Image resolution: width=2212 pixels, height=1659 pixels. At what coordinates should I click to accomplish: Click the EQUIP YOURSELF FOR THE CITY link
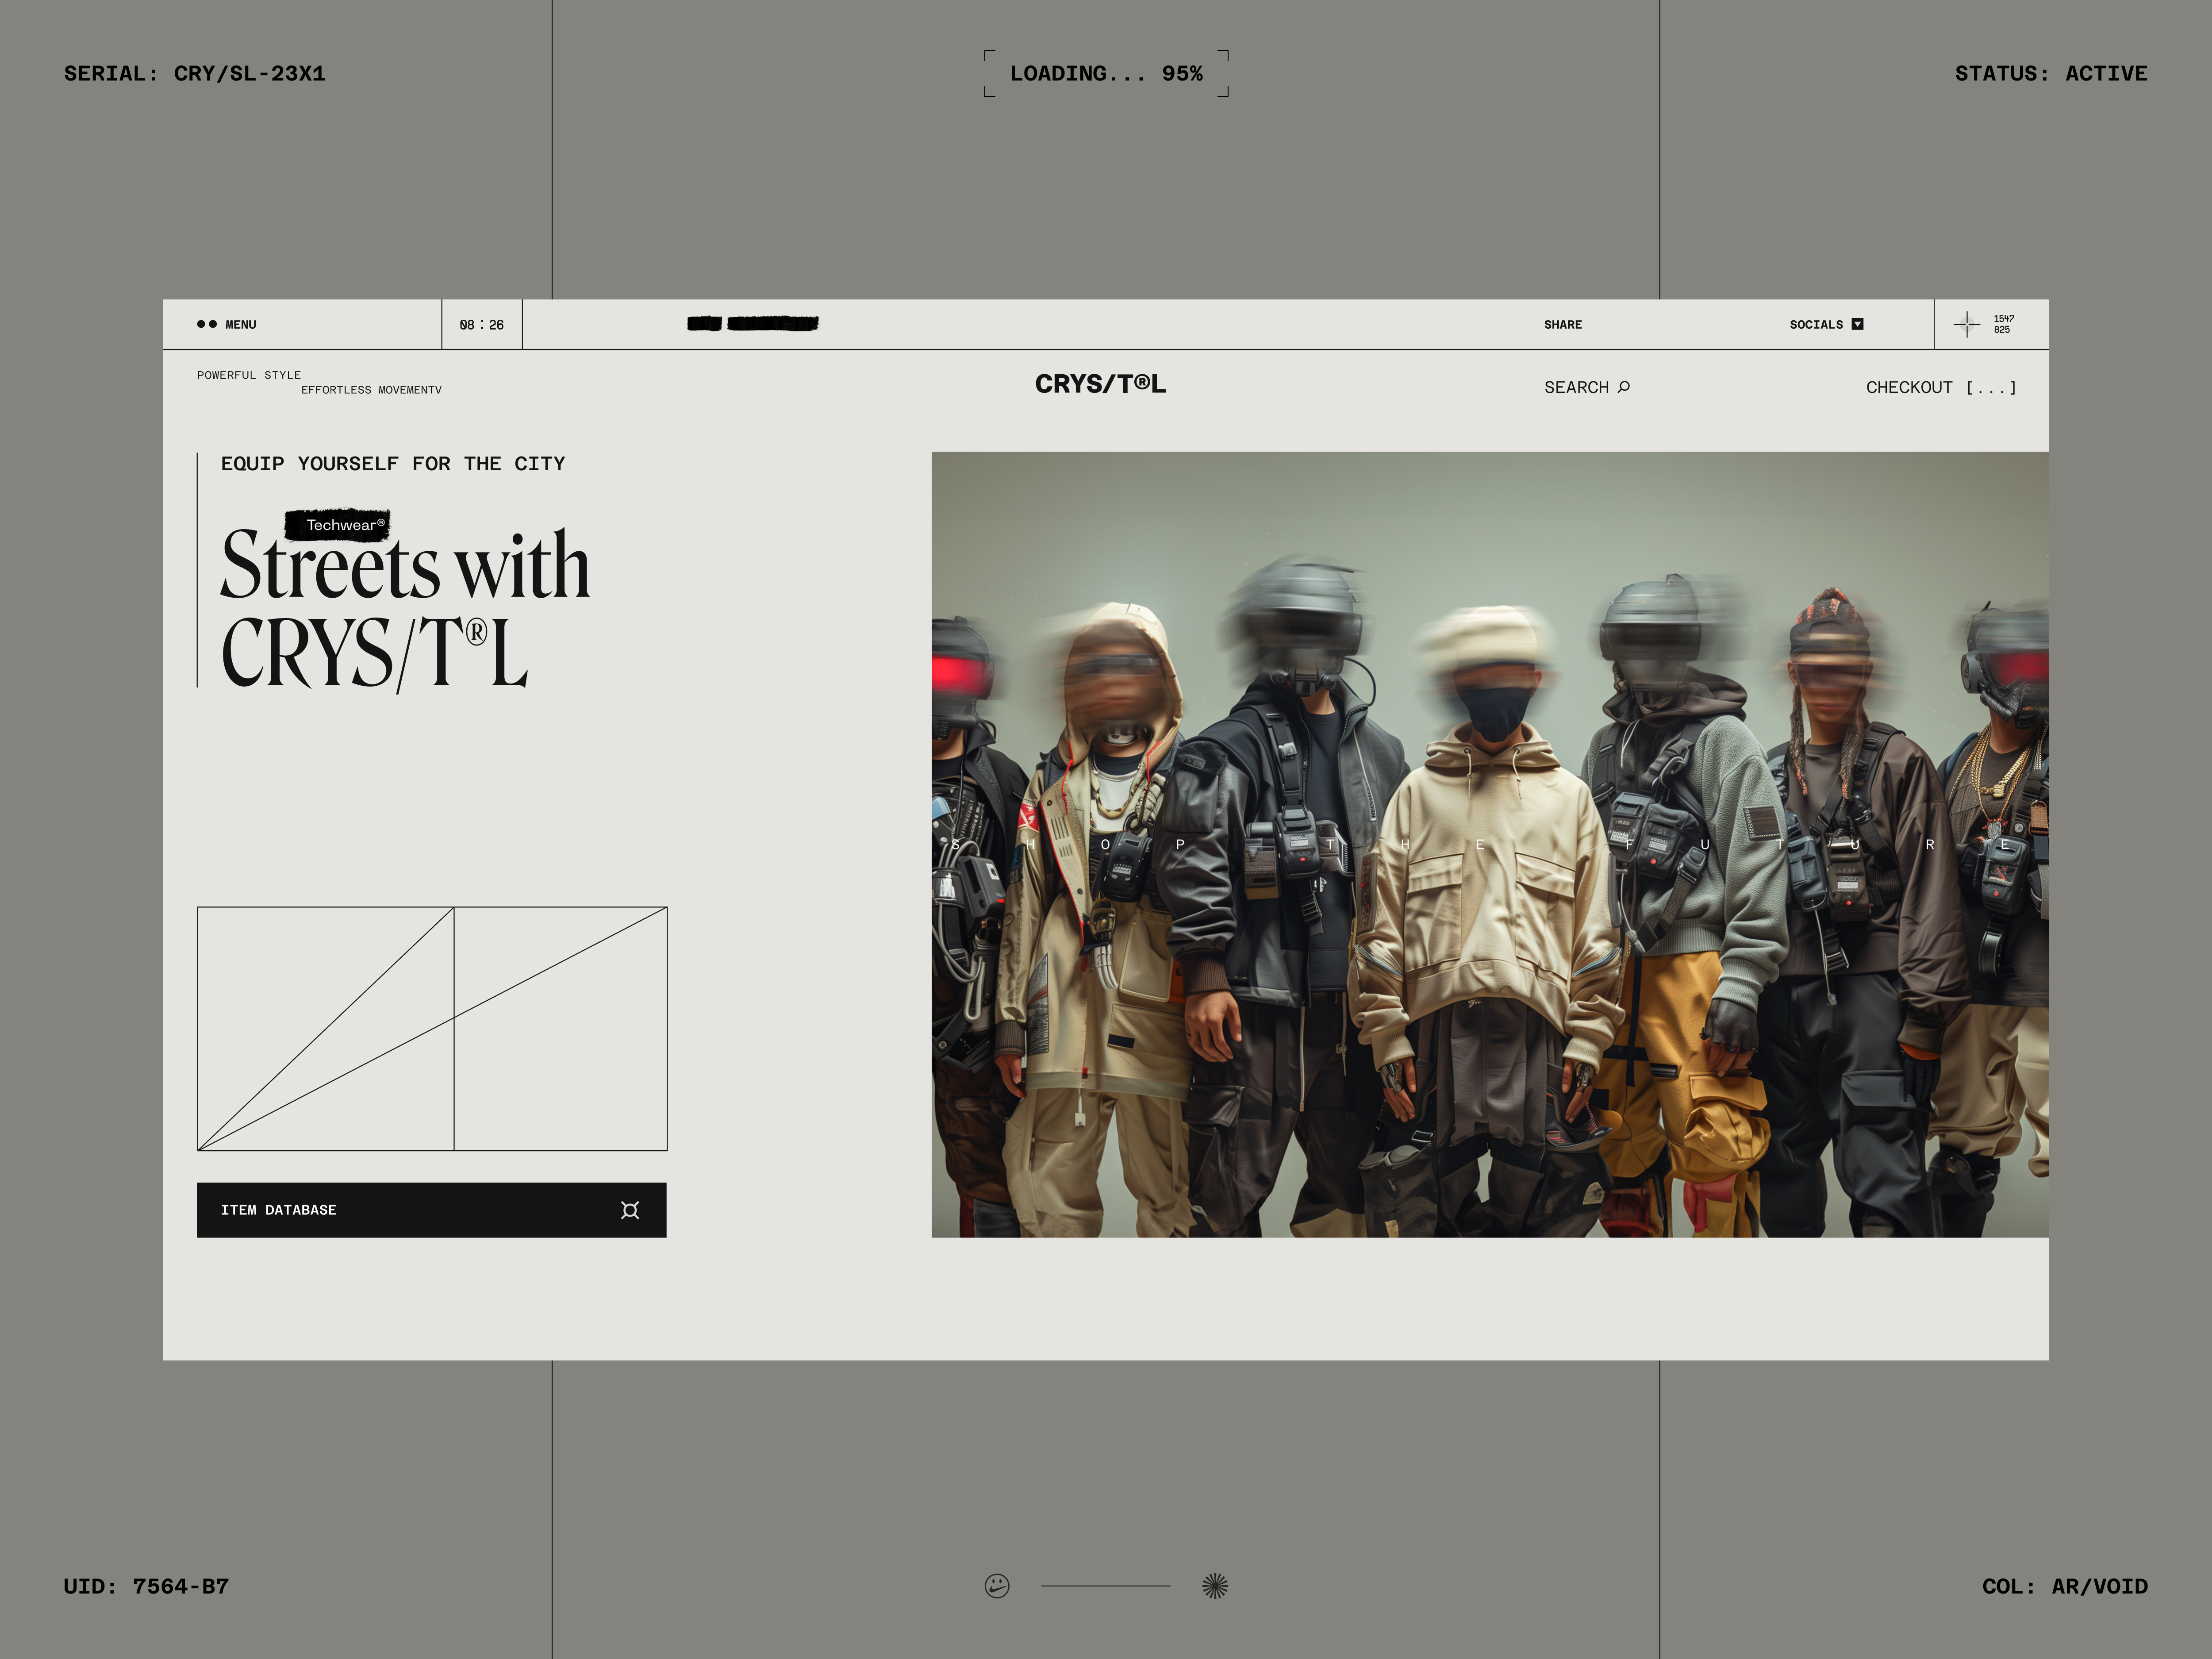(392, 463)
